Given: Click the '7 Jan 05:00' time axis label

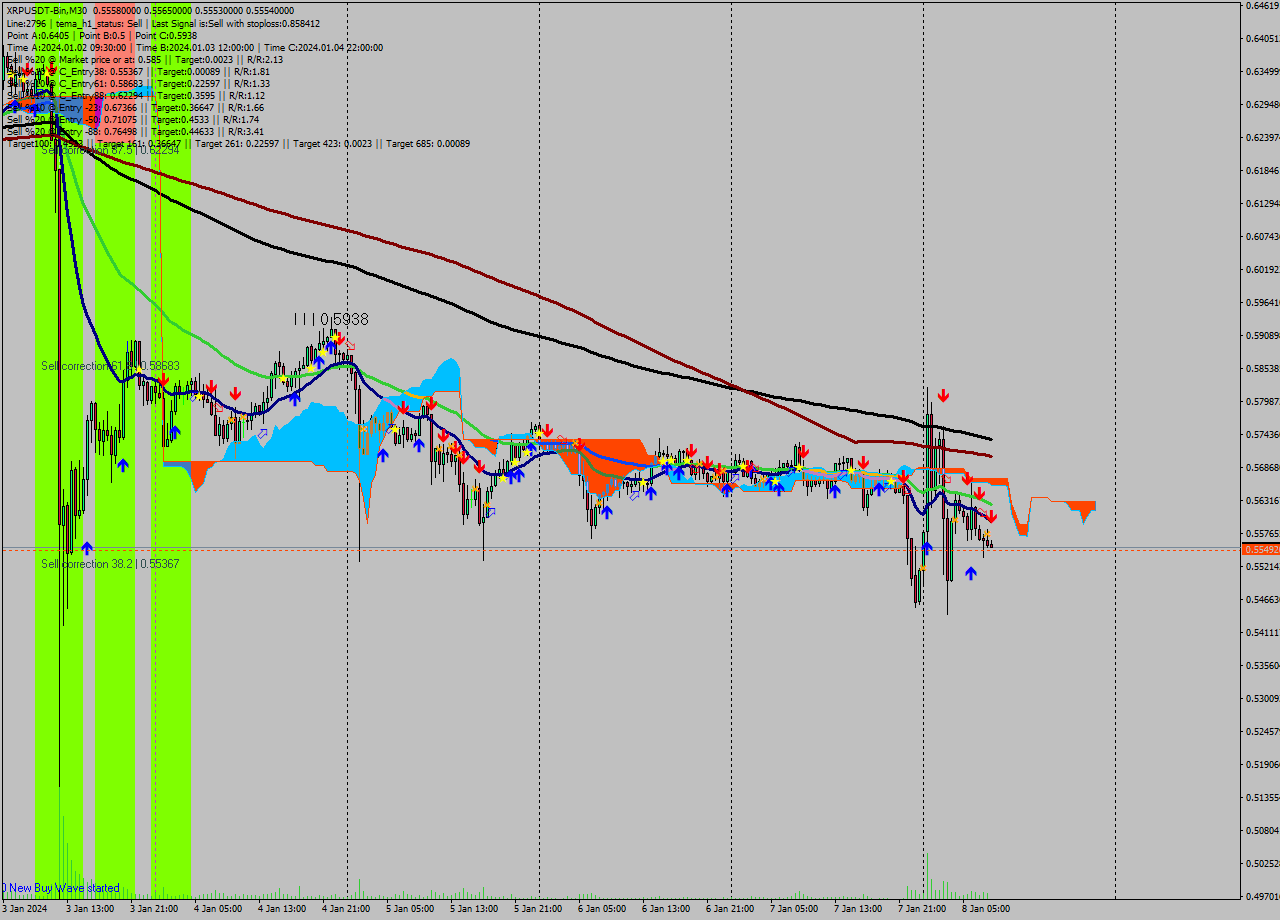Looking at the screenshot, I should coord(794,909).
